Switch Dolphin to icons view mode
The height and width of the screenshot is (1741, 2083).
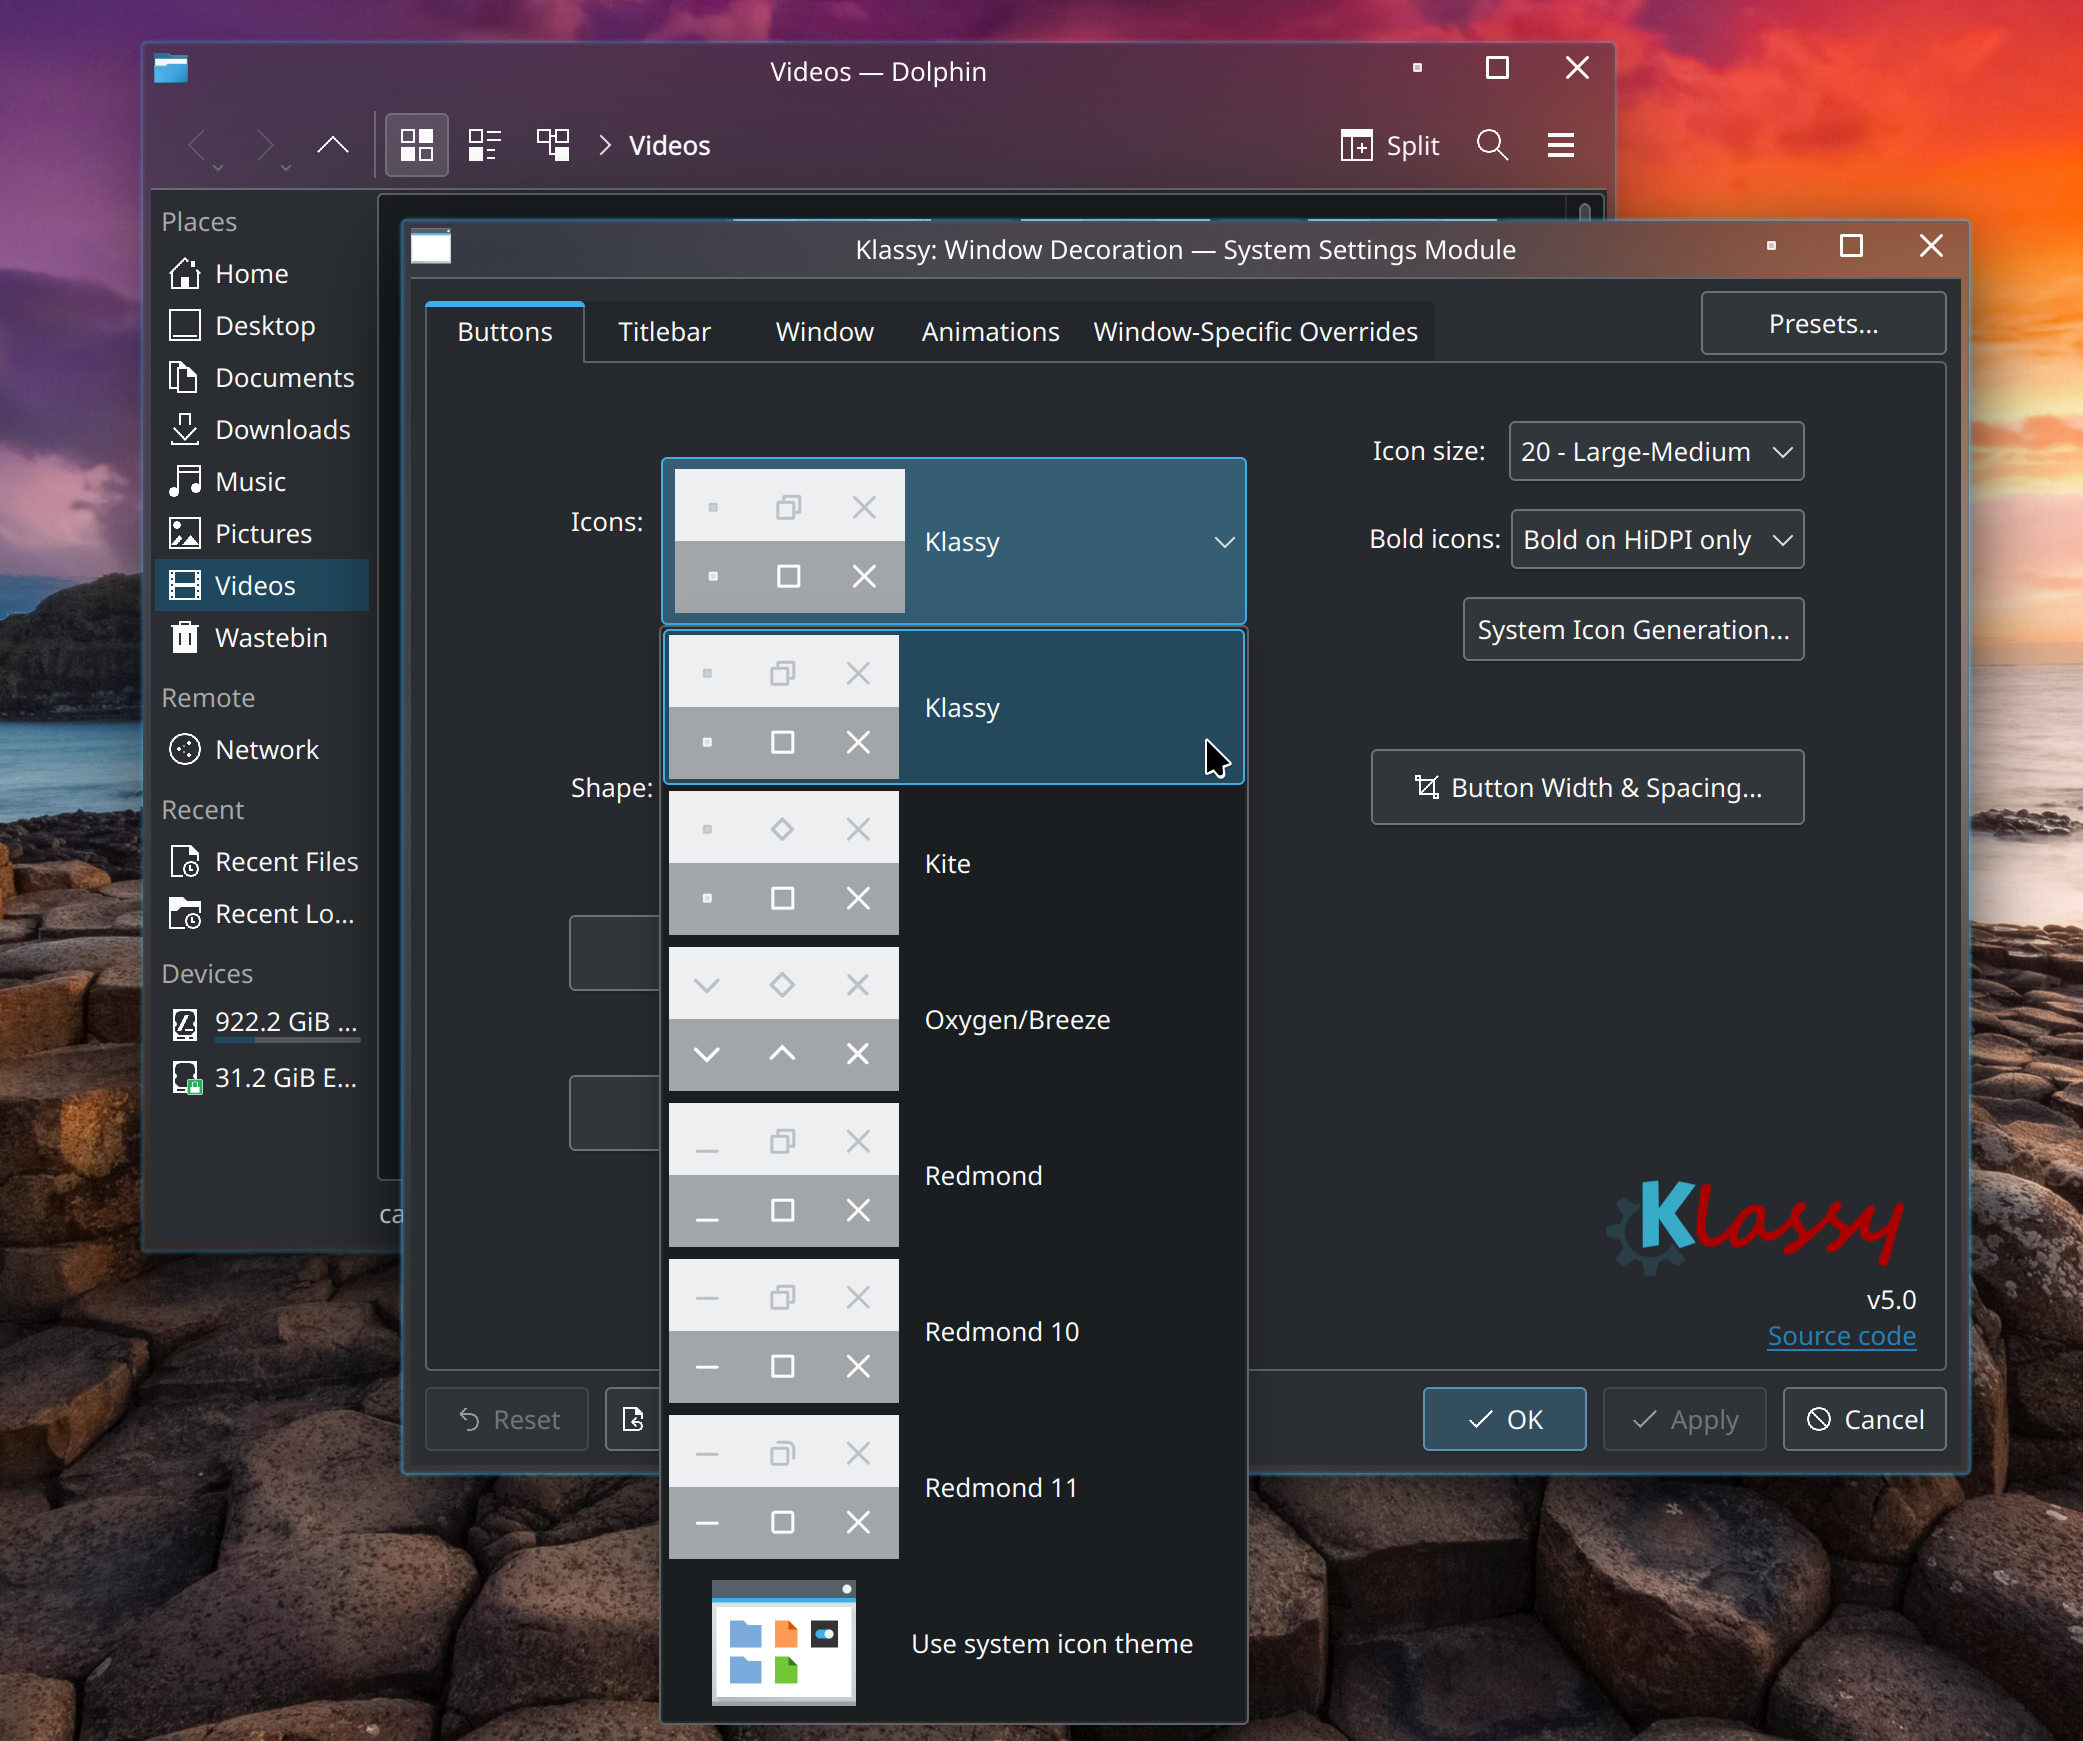pyautogui.click(x=416, y=146)
